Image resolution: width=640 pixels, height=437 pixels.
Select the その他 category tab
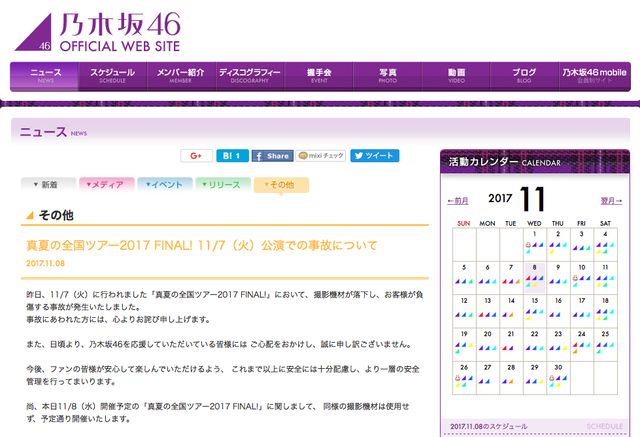pyautogui.click(x=281, y=185)
